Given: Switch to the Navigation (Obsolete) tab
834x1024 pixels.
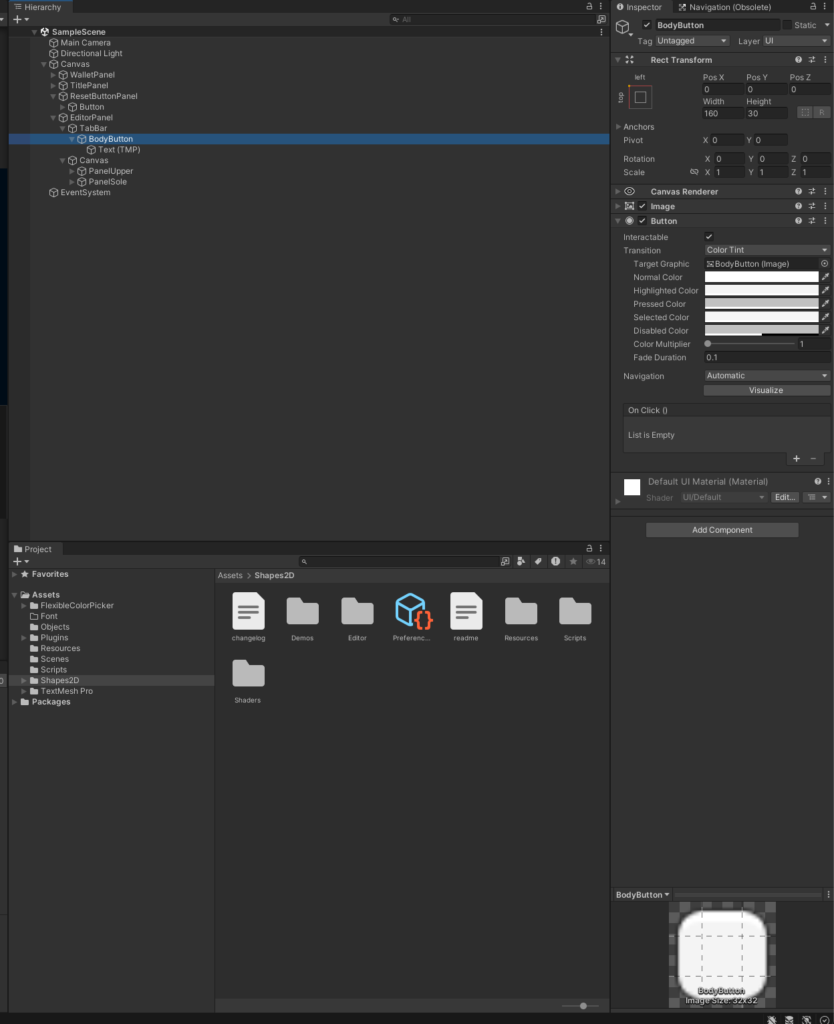Looking at the screenshot, I should tap(724, 7).
